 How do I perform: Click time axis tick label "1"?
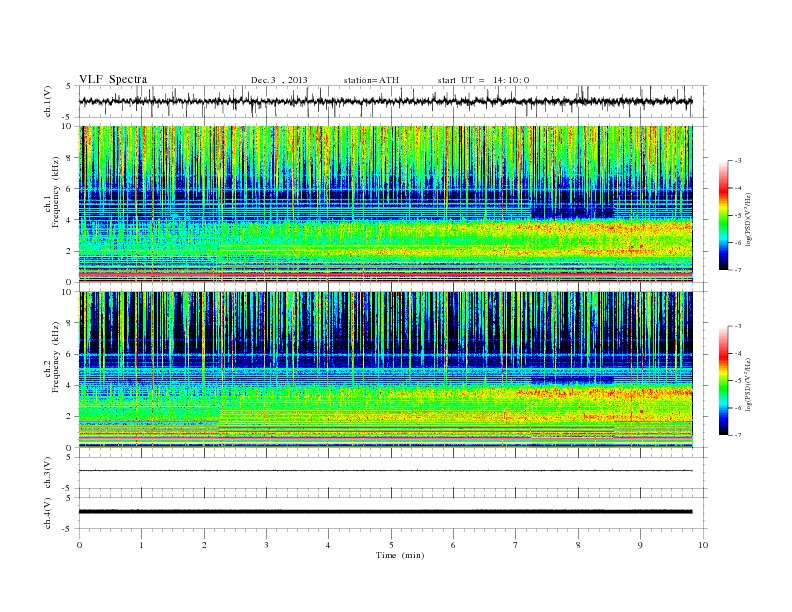[141, 545]
